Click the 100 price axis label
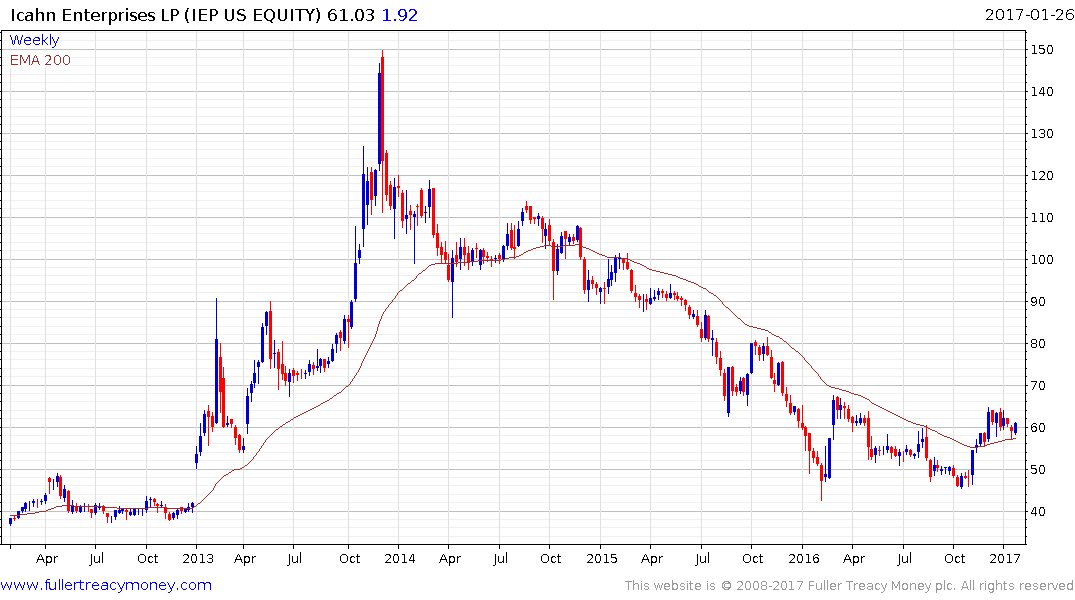This screenshot has height=600, width=1075. pyautogui.click(x=1042, y=259)
